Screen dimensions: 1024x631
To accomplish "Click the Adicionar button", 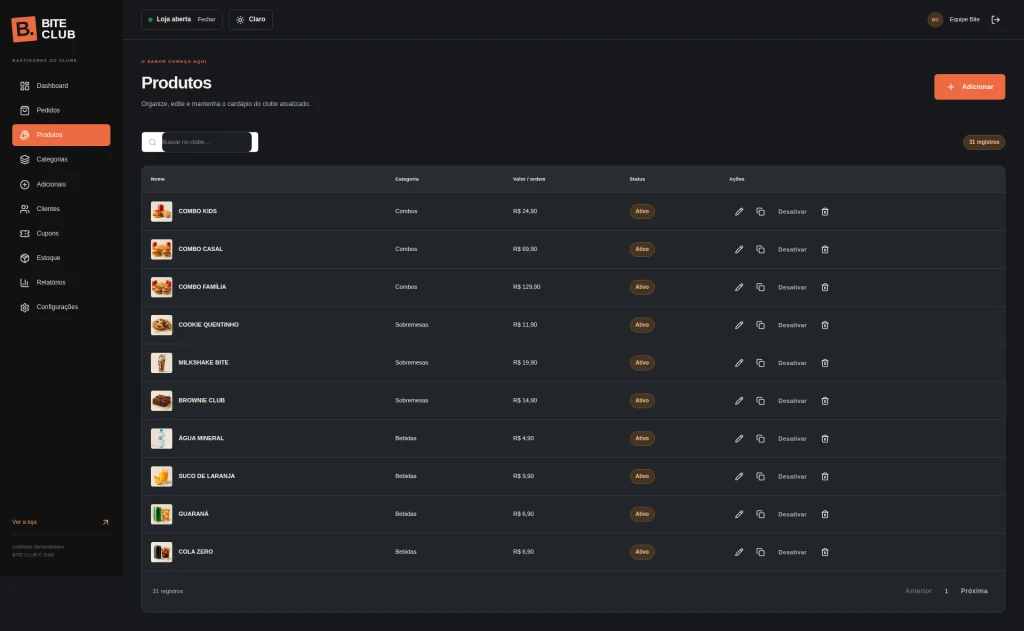I will (969, 87).
